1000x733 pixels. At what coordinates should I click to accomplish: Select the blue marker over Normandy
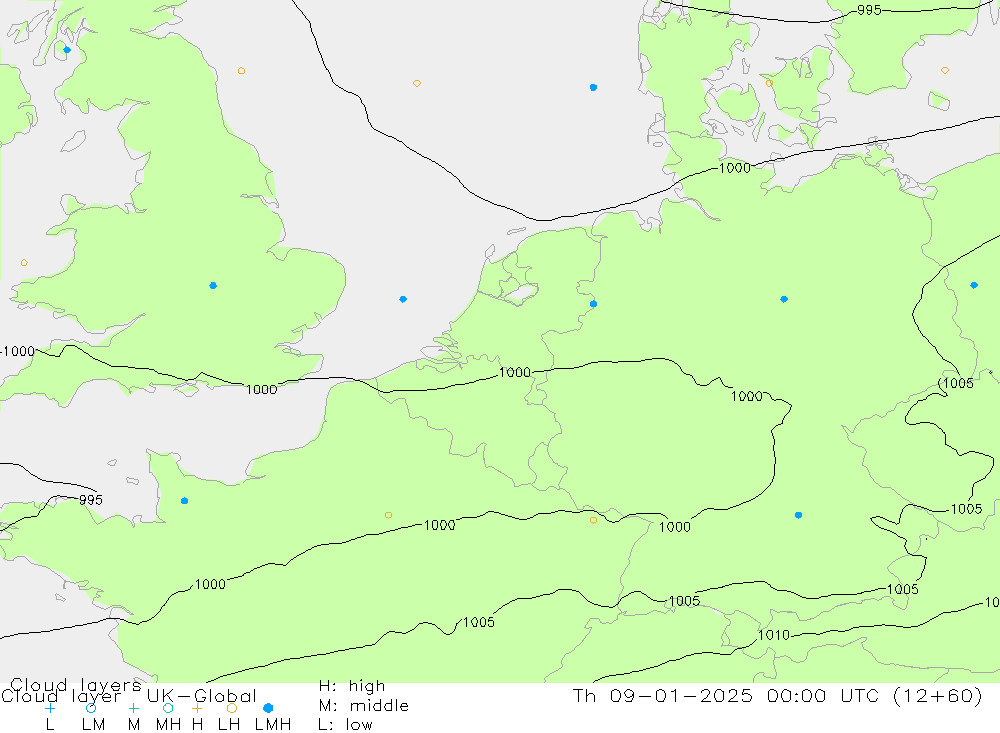point(184,501)
